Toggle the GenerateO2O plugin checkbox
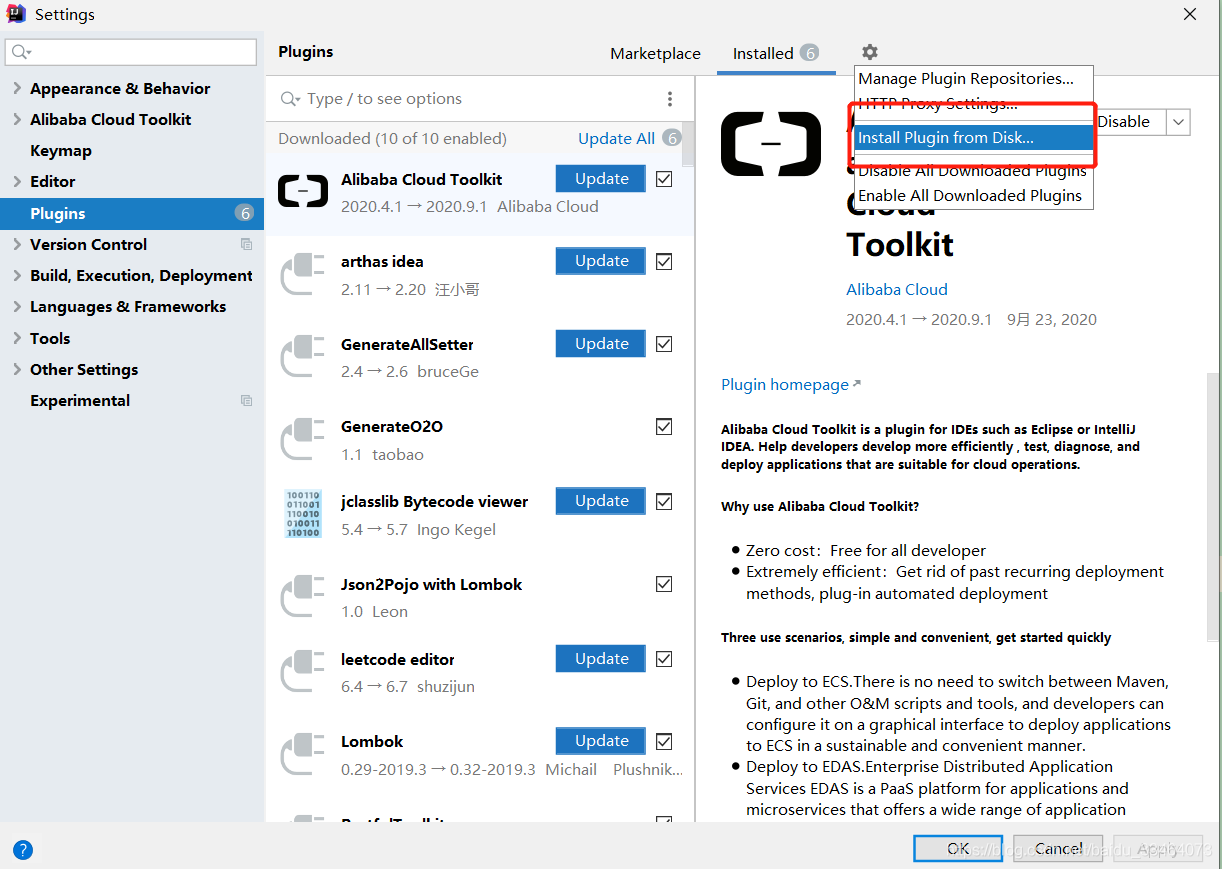The height and width of the screenshot is (869, 1222). click(x=664, y=426)
